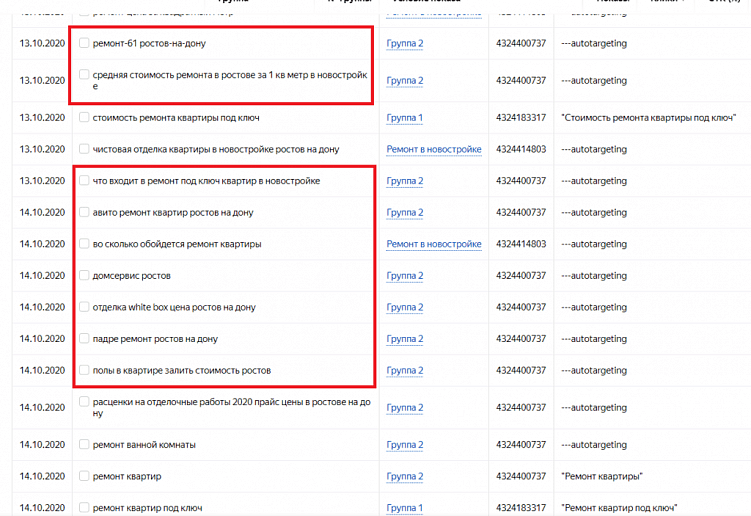Screen dimensions: 751x516
Task: Open Группа 2 link for авито ремонт row
Action: coord(405,213)
